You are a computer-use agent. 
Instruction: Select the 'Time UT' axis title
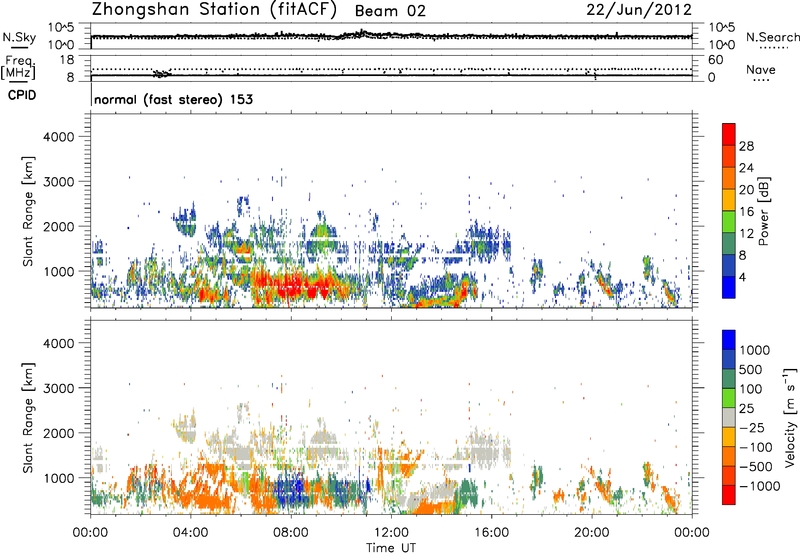[x=391, y=548]
